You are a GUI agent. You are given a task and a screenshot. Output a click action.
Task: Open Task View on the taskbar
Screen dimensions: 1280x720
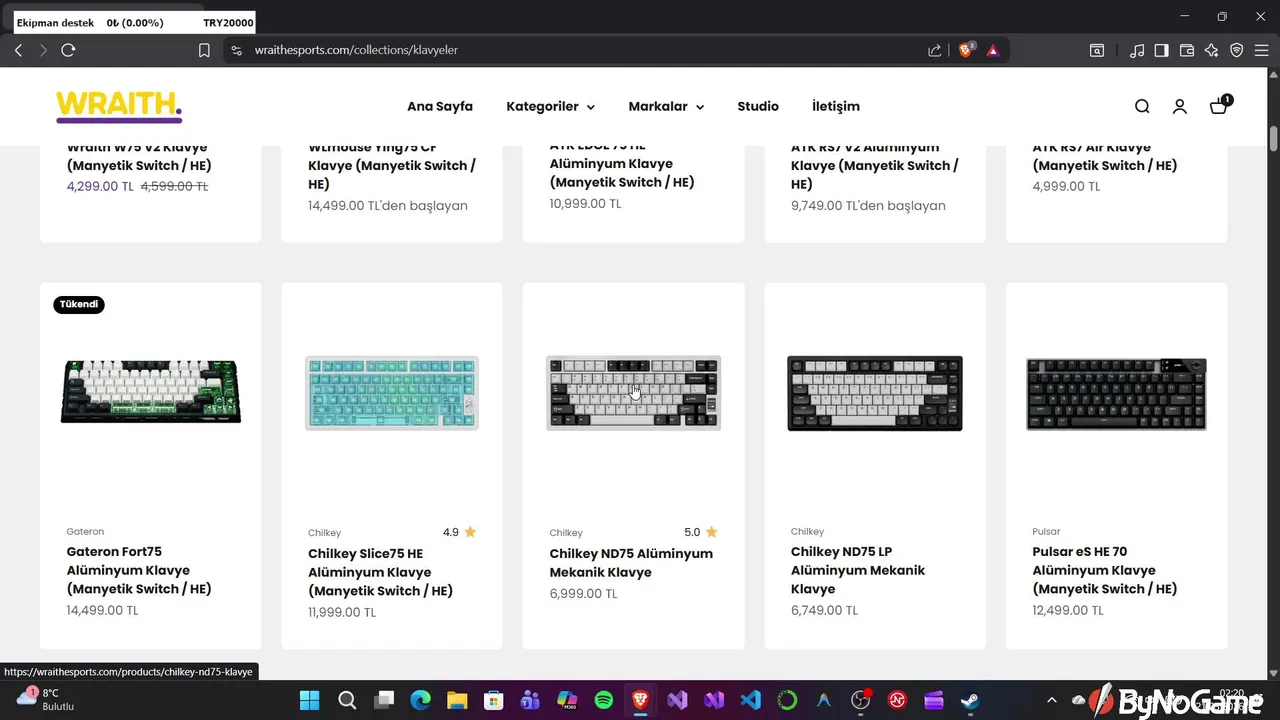point(384,700)
